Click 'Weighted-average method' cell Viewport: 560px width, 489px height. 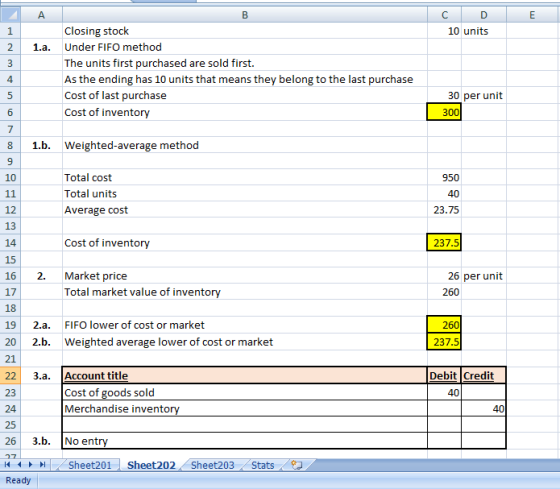[245, 145]
